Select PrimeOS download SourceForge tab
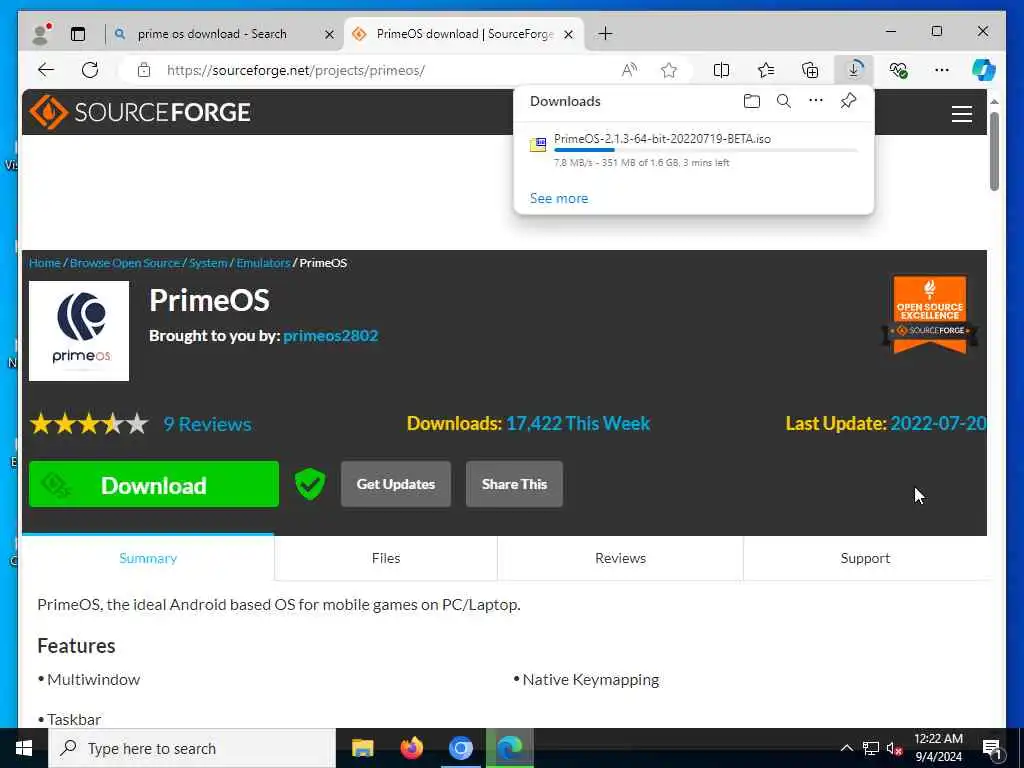Image resolution: width=1024 pixels, height=768 pixels. (464, 34)
